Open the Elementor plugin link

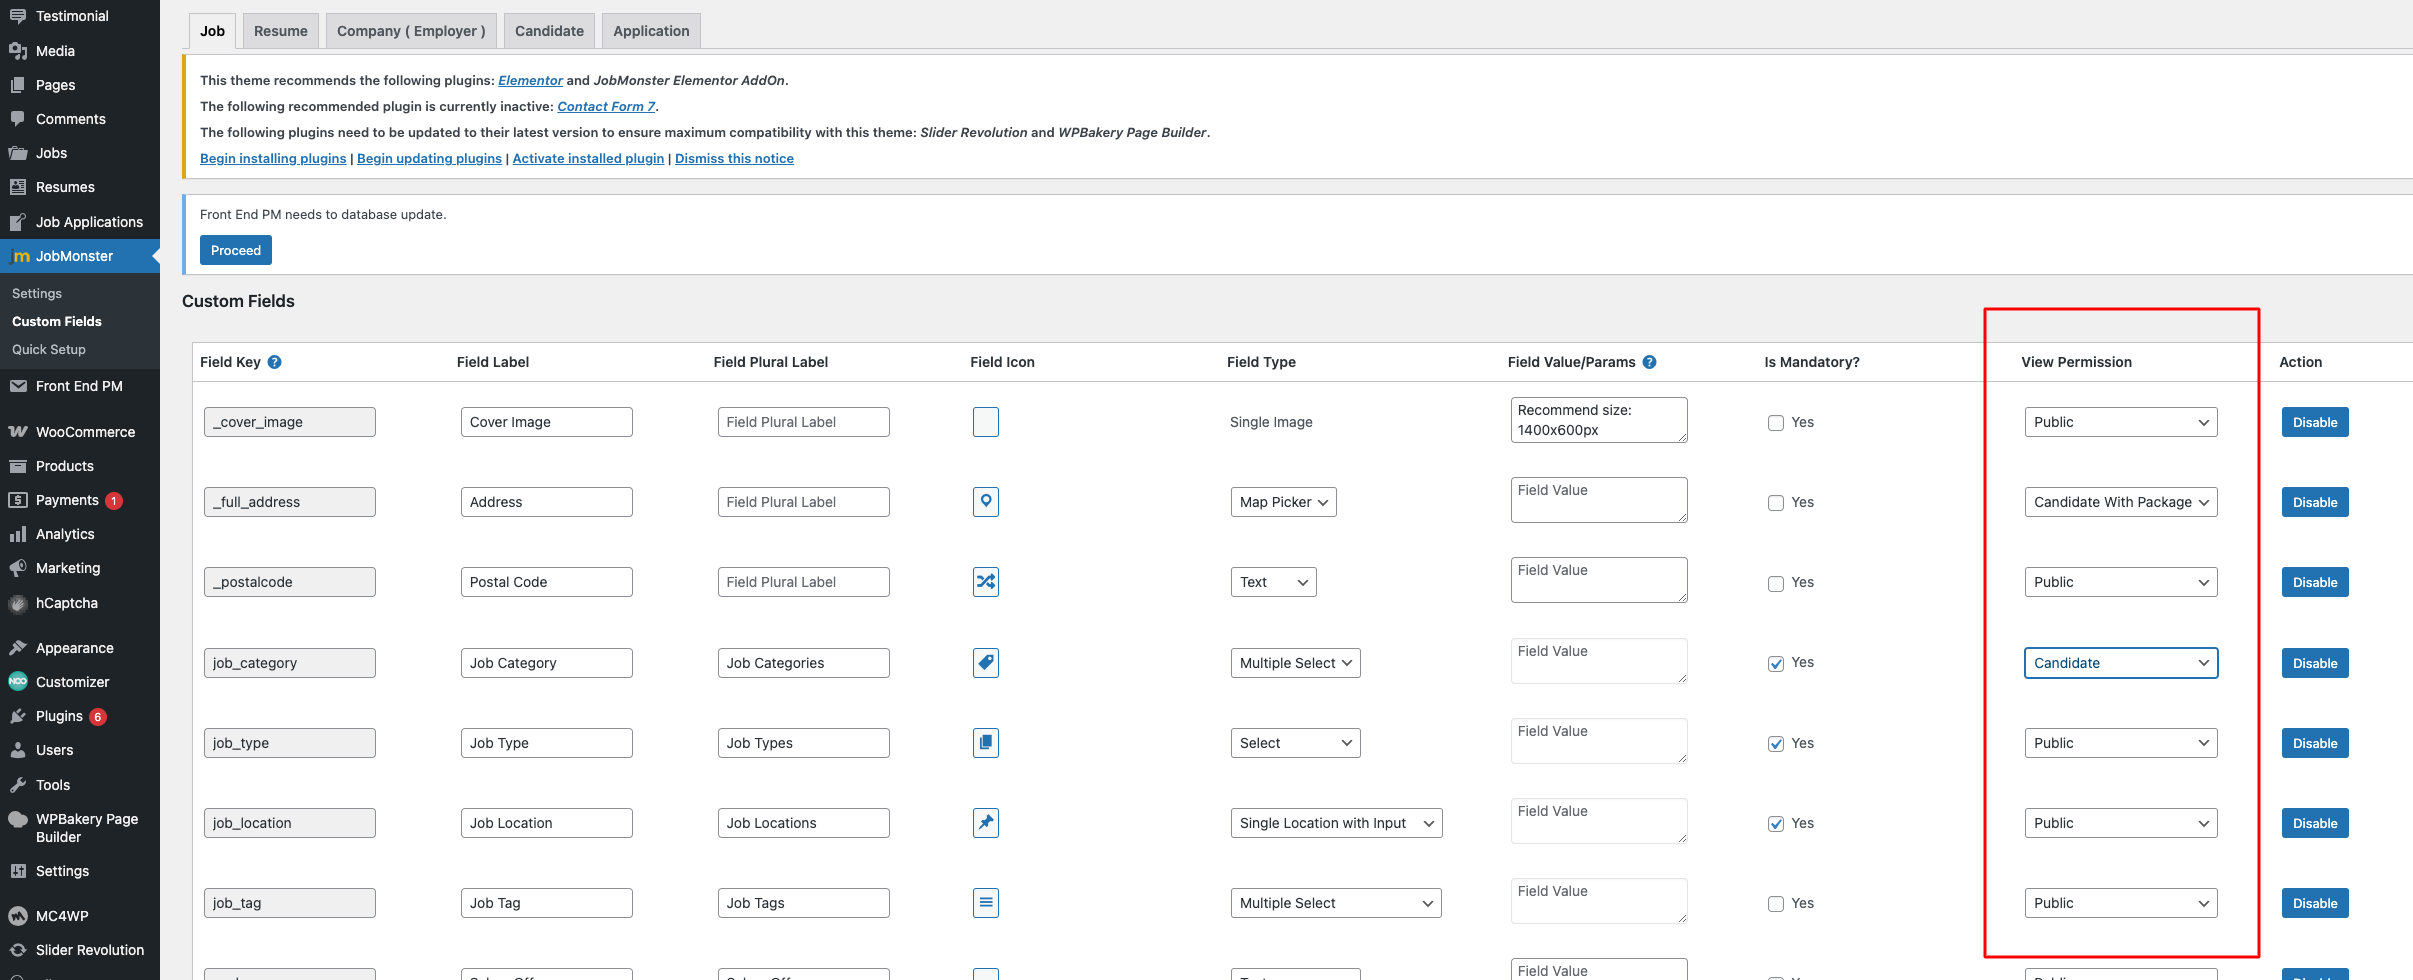tap(530, 80)
